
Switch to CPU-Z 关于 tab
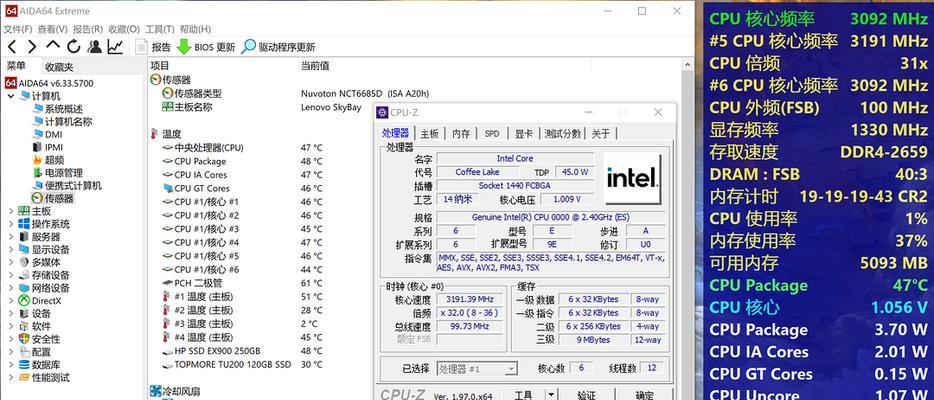tap(600, 133)
